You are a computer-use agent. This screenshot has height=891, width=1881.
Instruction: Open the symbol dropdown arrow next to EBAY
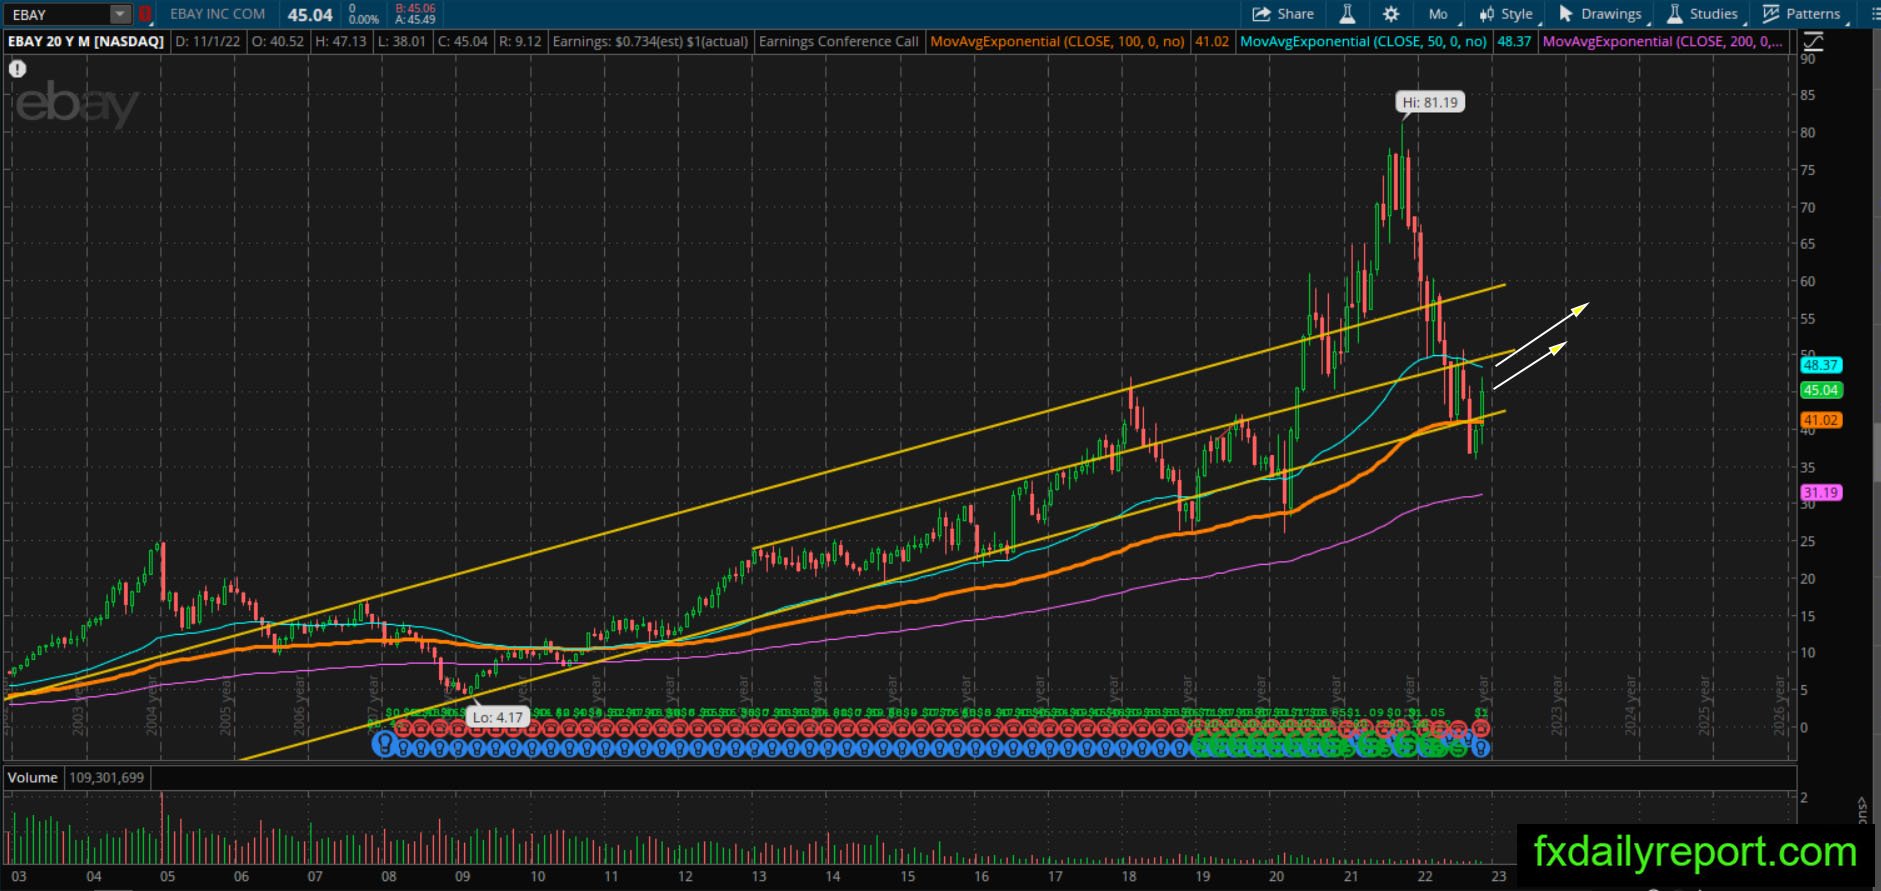coord(120,14)
